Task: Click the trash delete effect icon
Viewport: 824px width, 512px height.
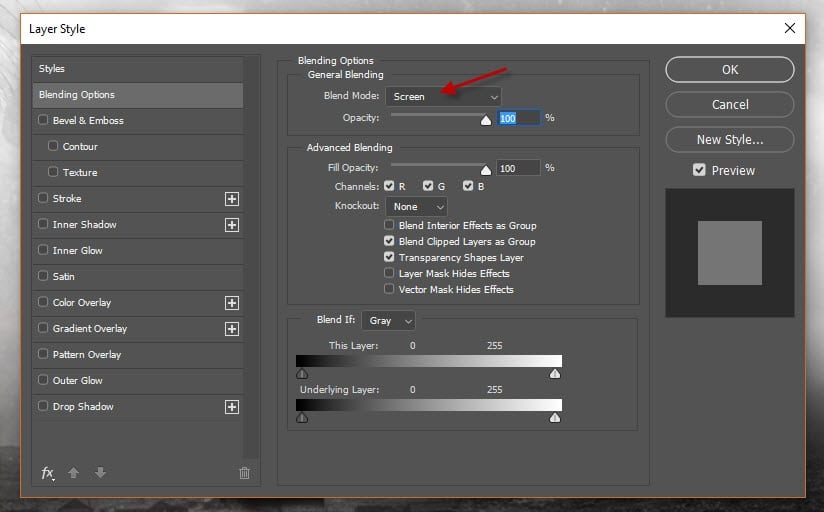Action: coord(244,473)
